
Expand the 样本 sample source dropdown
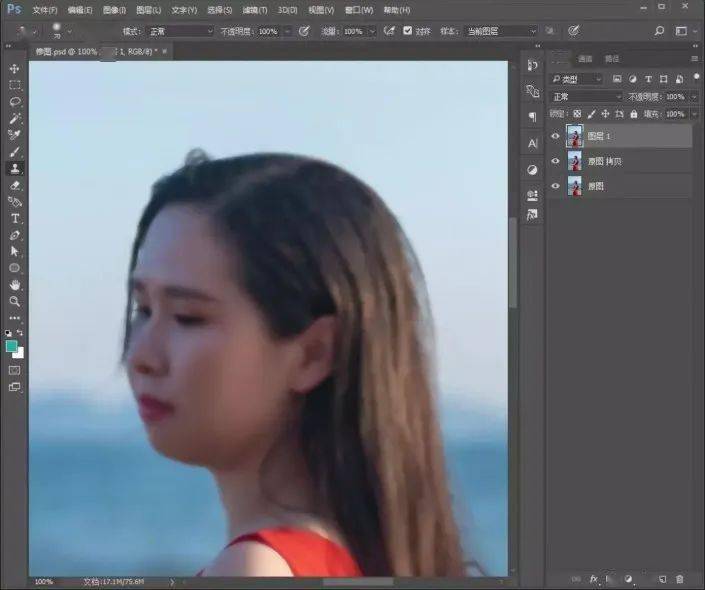click(x=501, y=31)
